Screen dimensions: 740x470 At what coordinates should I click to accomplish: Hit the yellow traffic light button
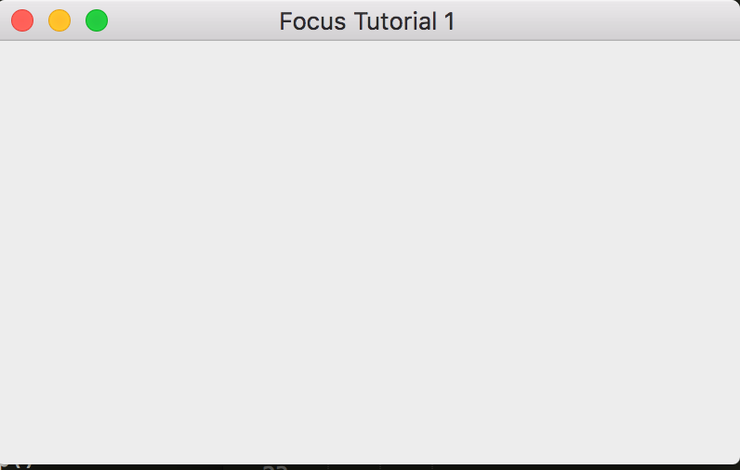tap(59, 20)
